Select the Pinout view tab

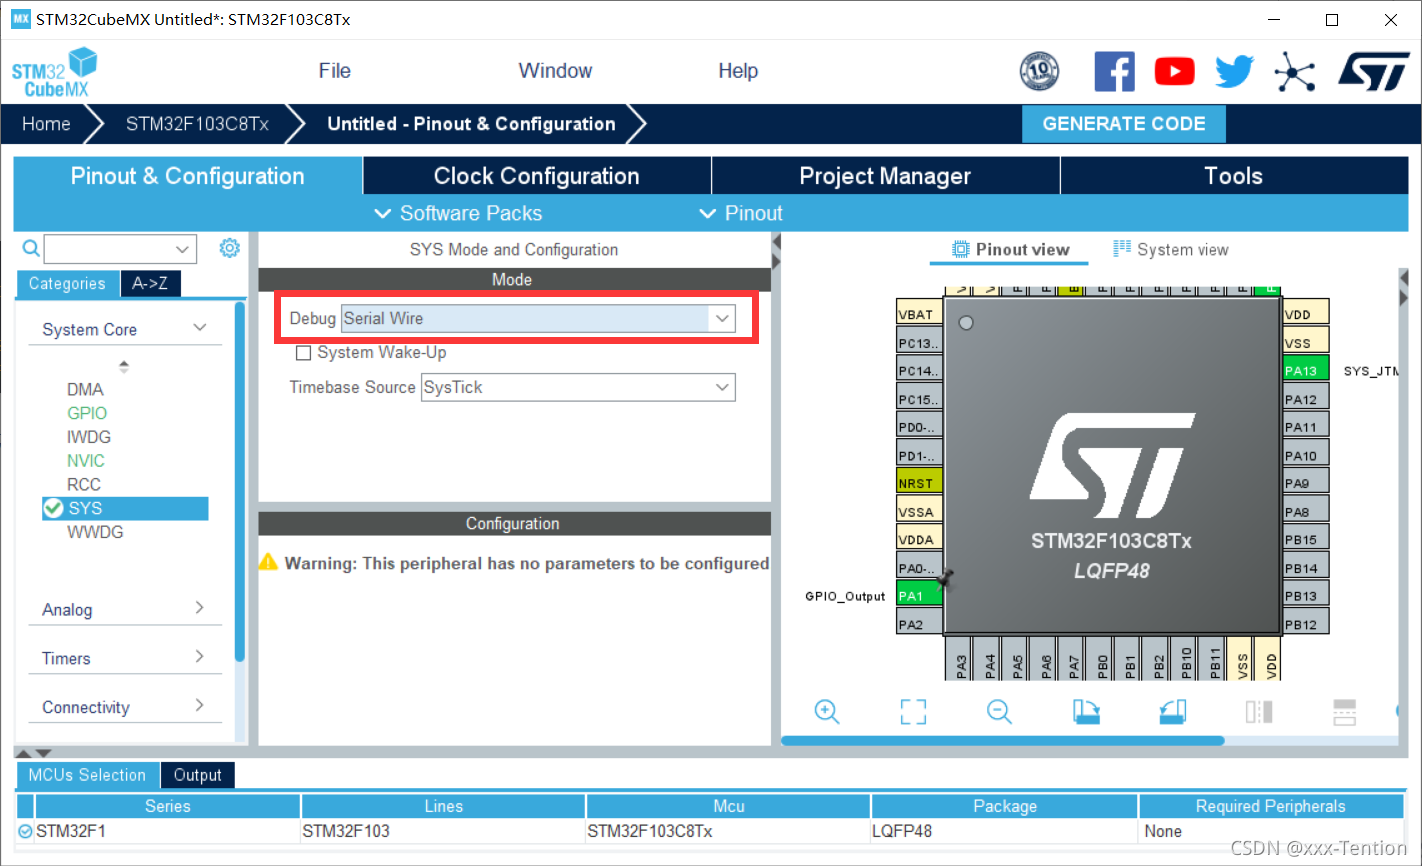(1010, 249)
